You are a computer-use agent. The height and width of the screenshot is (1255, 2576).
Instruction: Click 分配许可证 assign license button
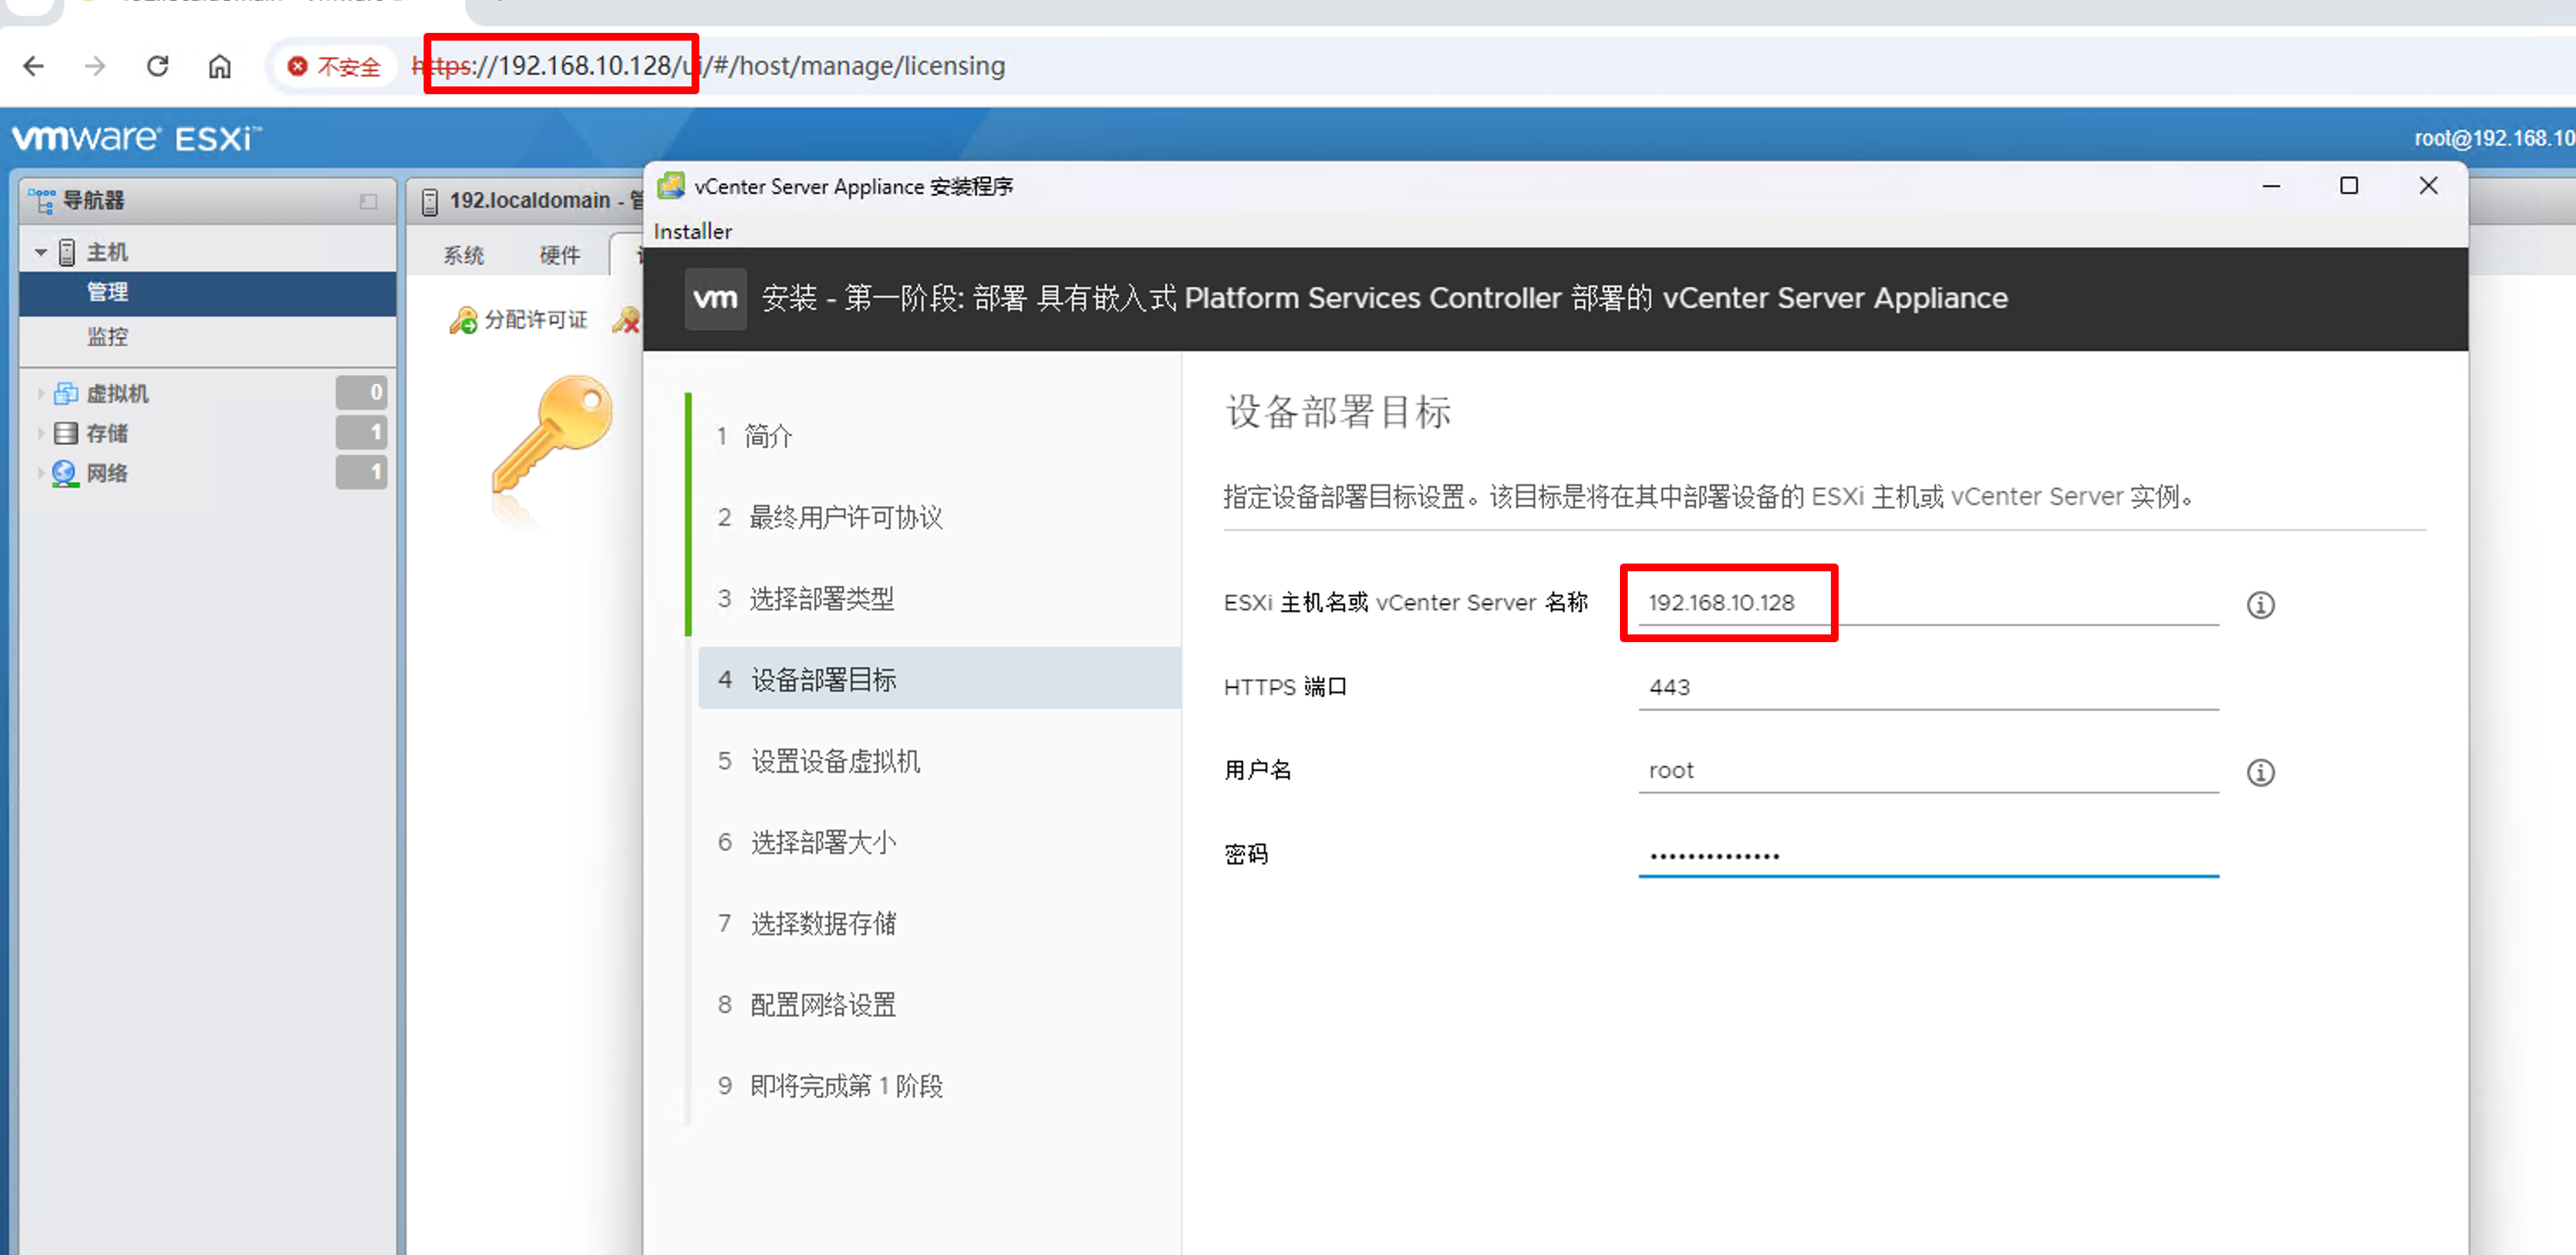click(519, 320)
